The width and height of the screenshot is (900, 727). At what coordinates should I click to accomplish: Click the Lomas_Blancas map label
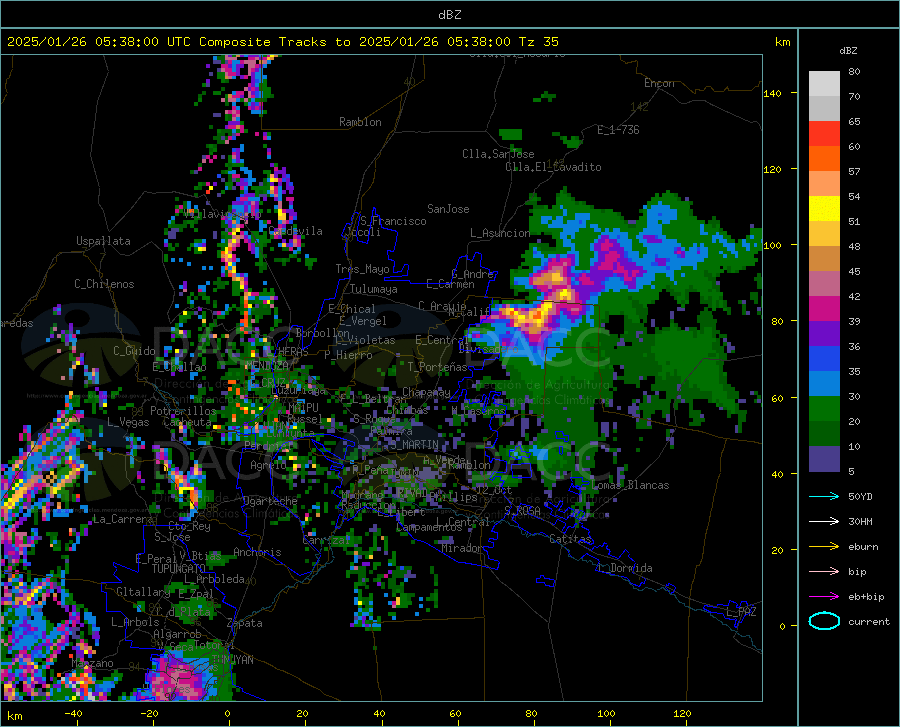point(630,485)
